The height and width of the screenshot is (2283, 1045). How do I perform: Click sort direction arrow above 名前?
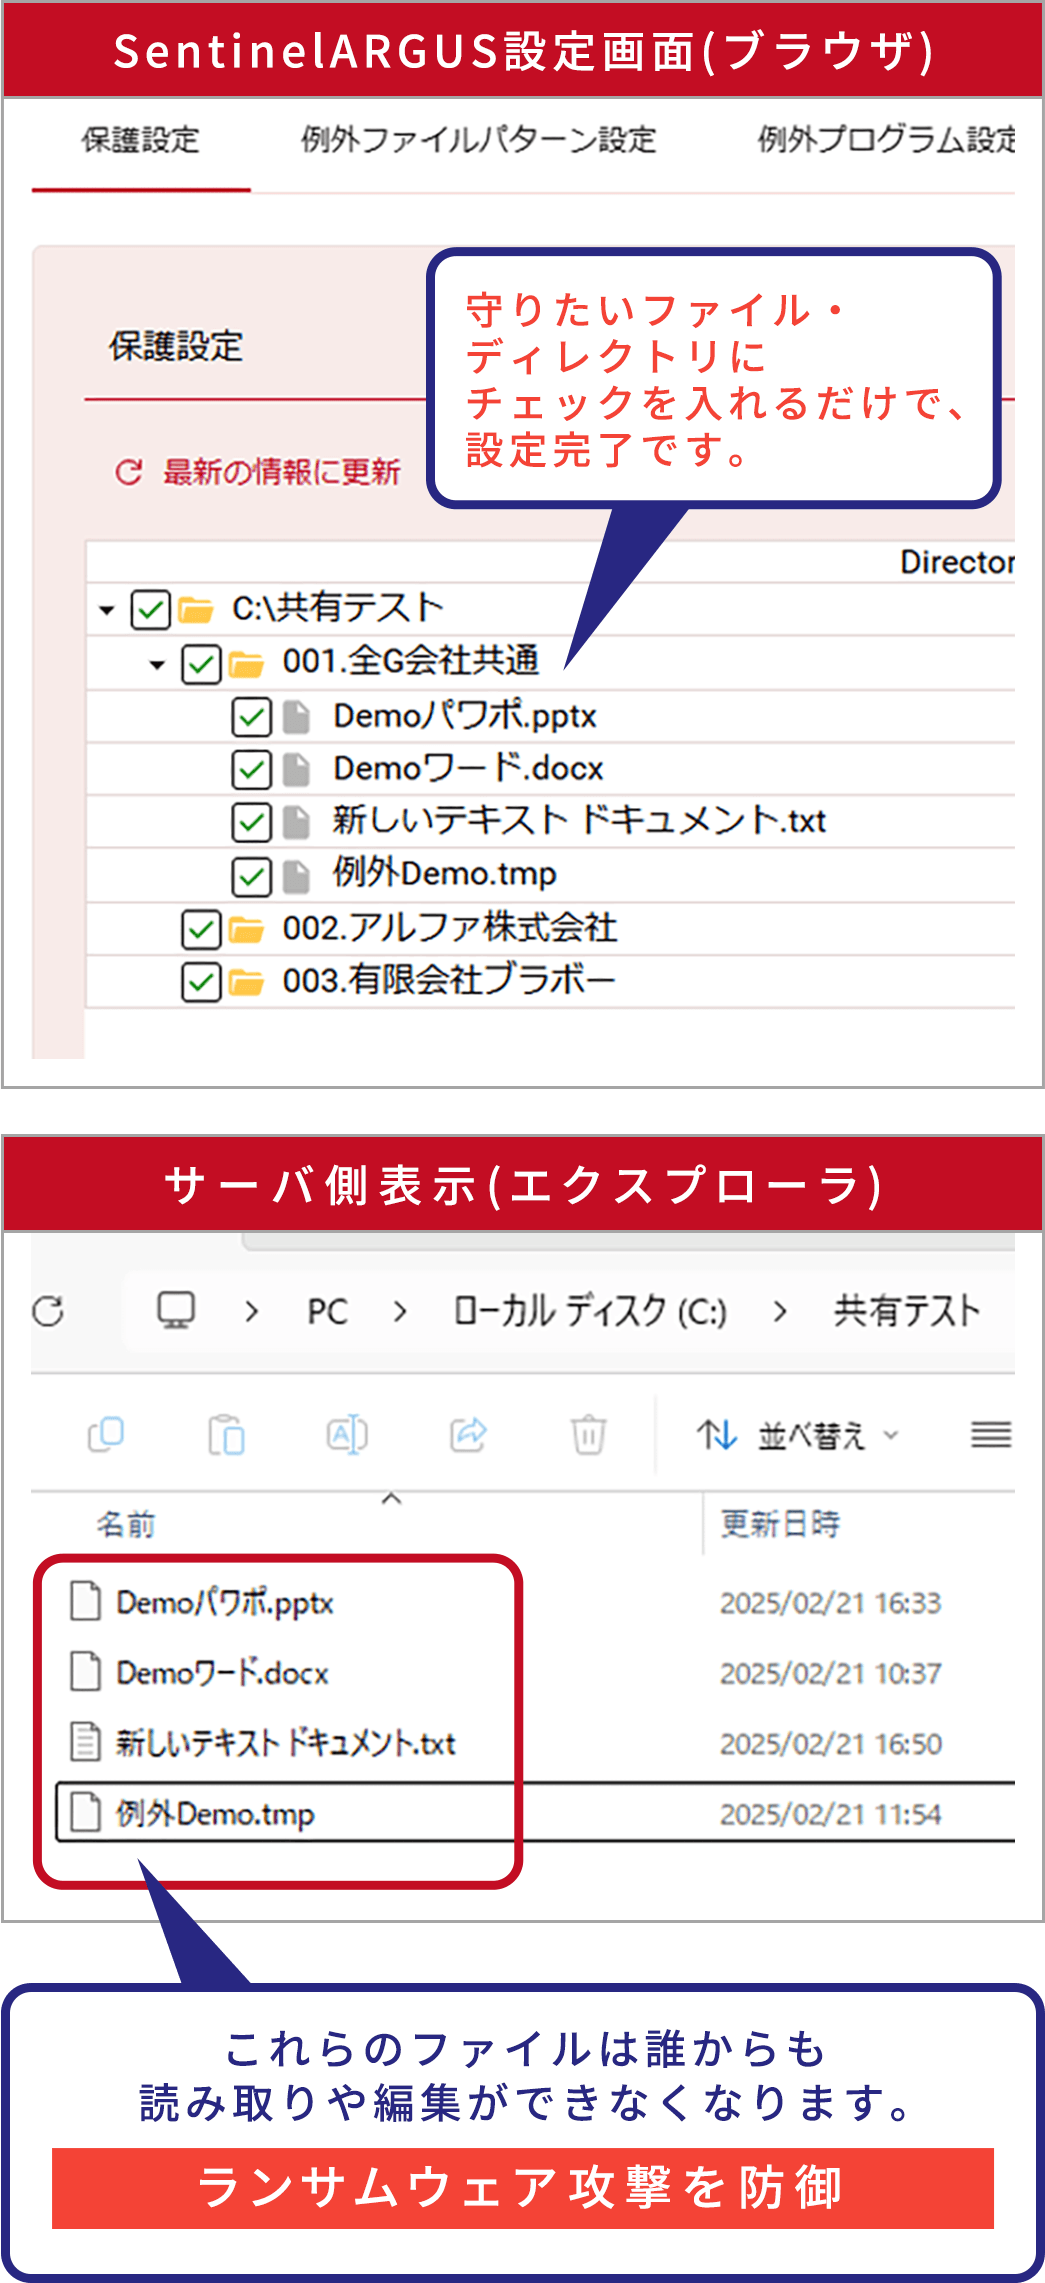tap(392, 1498)
